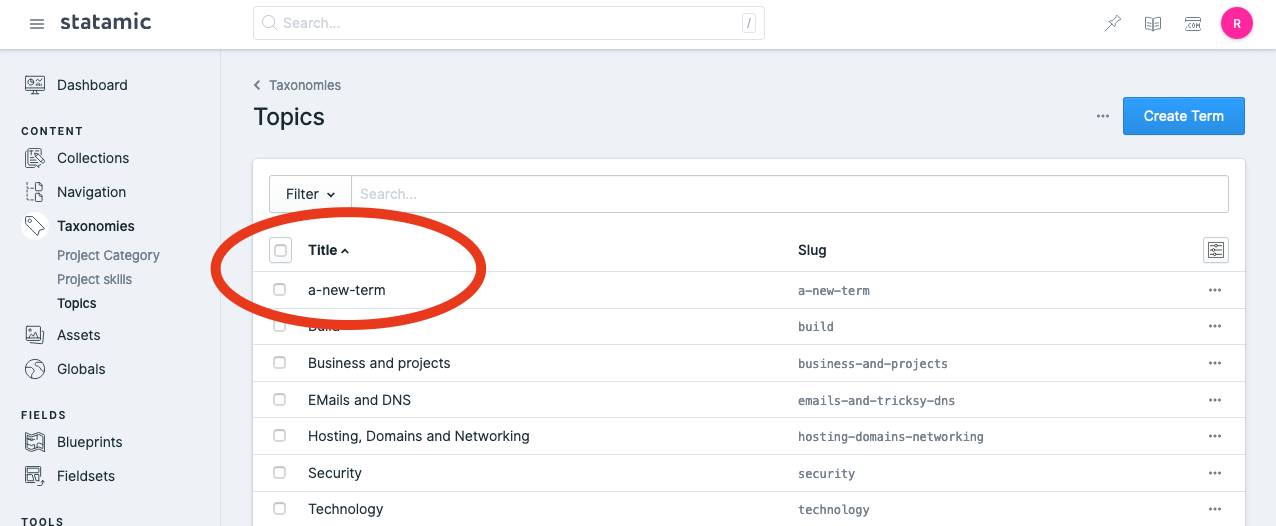
Task: Check the EMails and DNS checkbox
Action: click(280, 399)
